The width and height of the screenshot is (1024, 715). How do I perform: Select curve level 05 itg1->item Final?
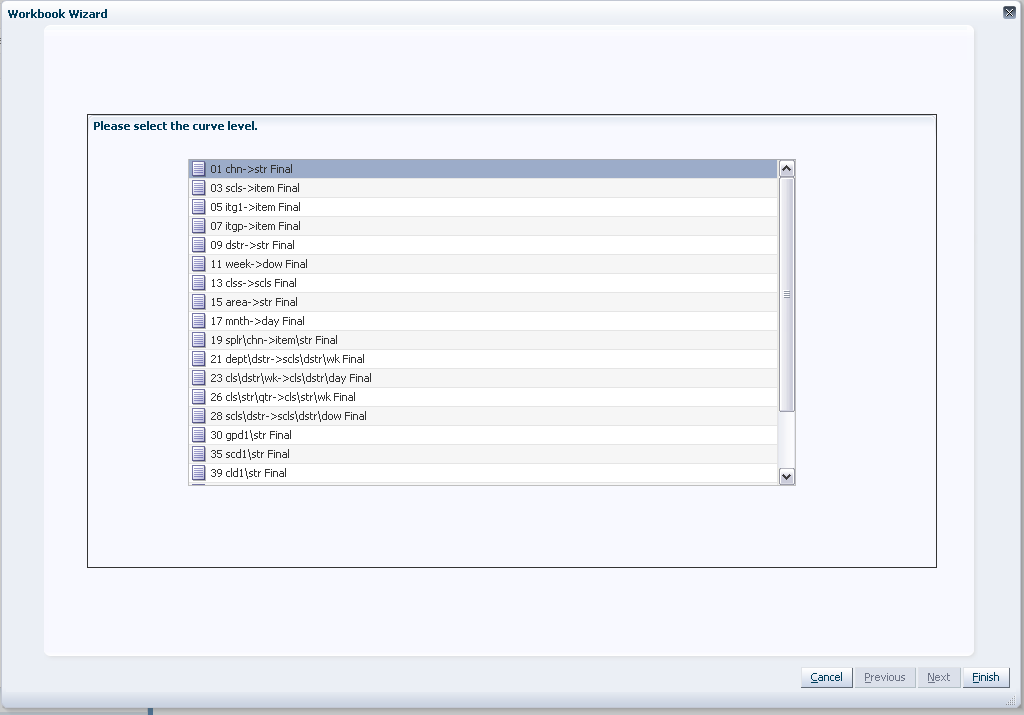point(483,207)
